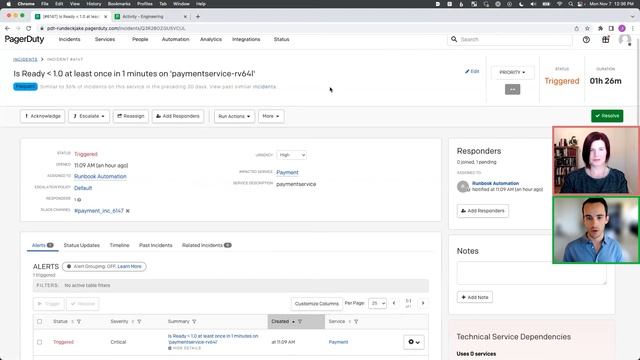Open the Payment impacted service link

(x=287, y=173)
